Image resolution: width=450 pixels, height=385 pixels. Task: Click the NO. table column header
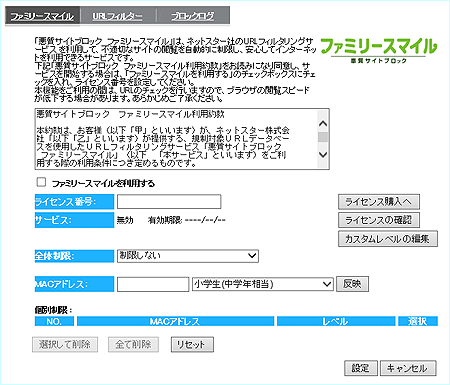click(x=54, y=321)
